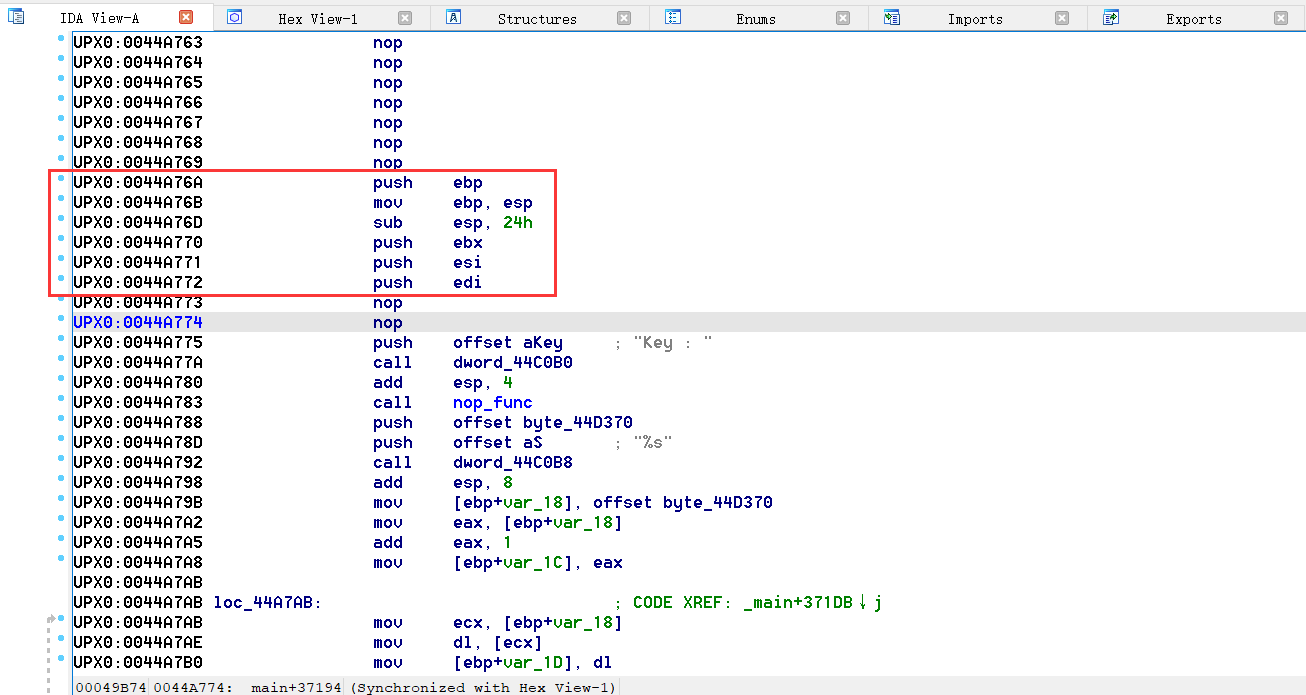The width and height of the screenshot is (1306, 695).
Task: Click the Enums tab icon
Action: [673, 17]
